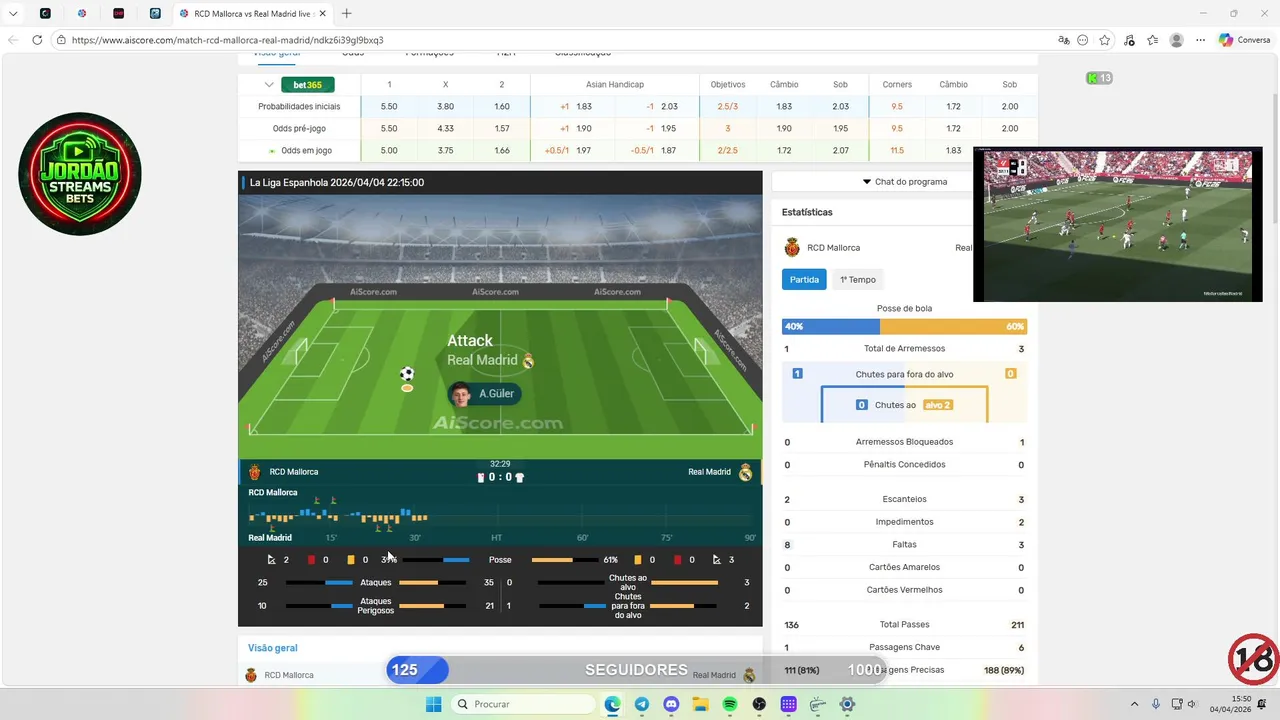
Task: Click the Corners column header
Action: tap(897, 85)
